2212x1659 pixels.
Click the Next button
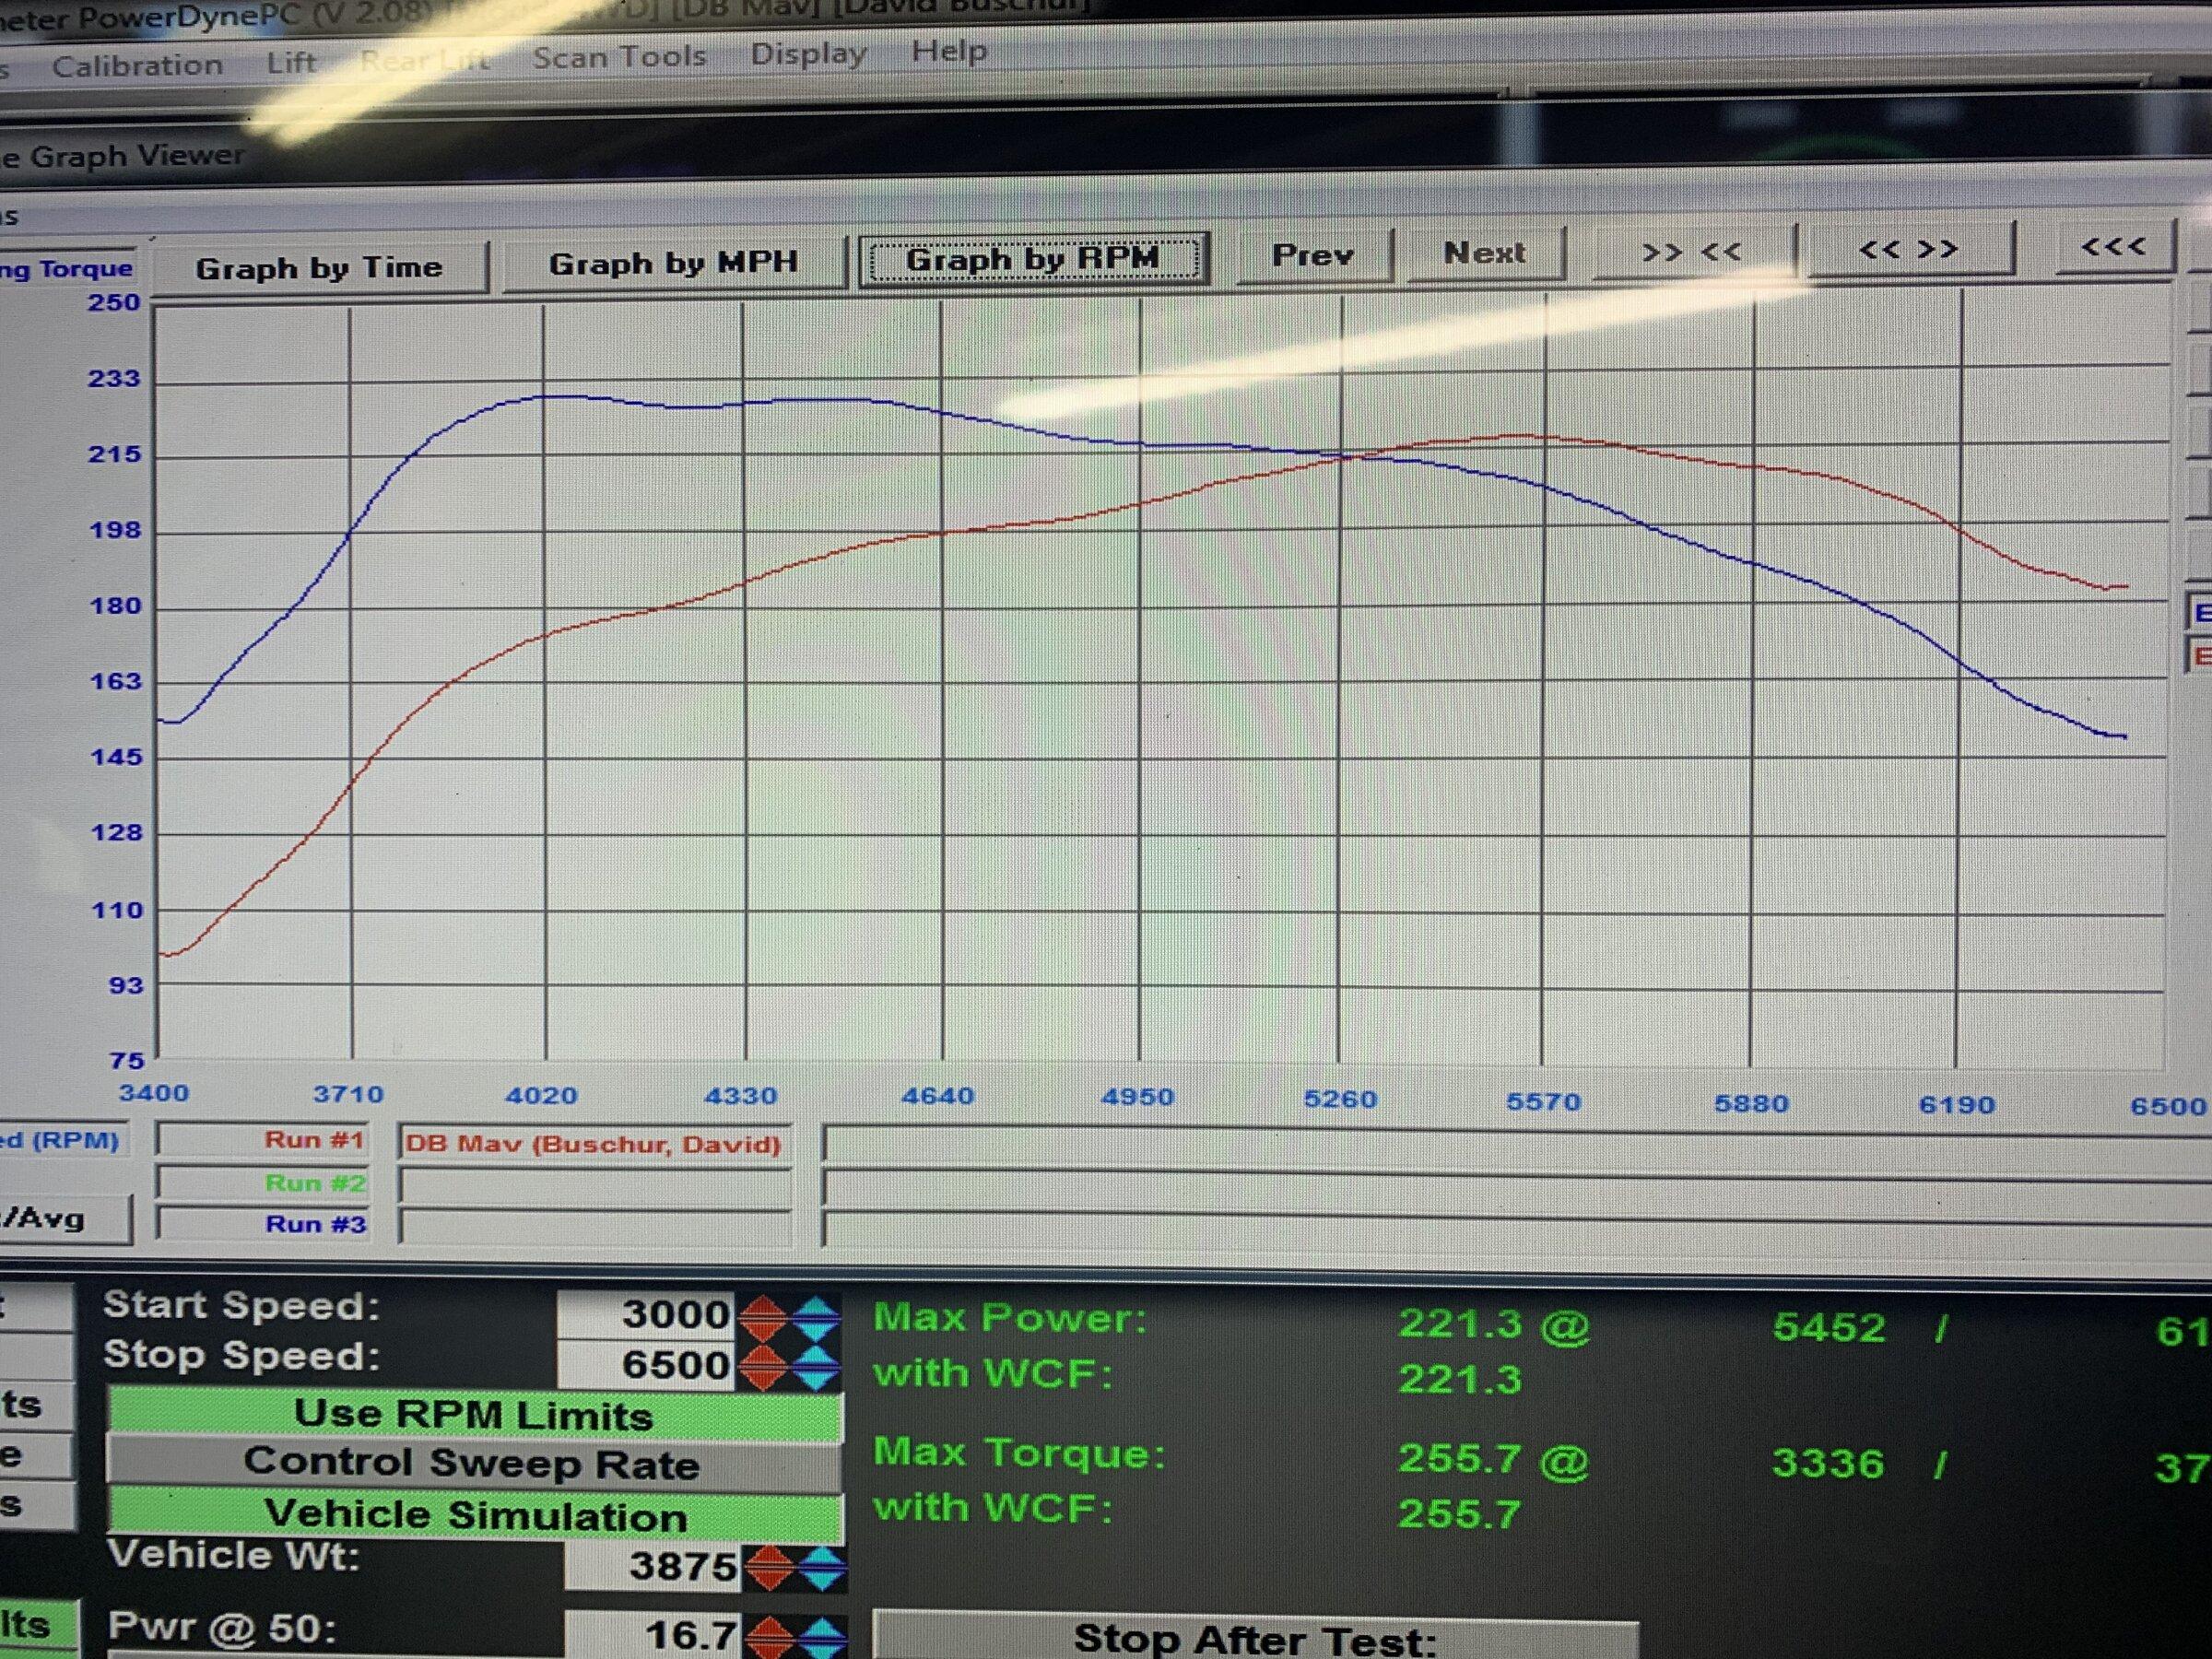pyautogui.click(x=1484, y=253)
